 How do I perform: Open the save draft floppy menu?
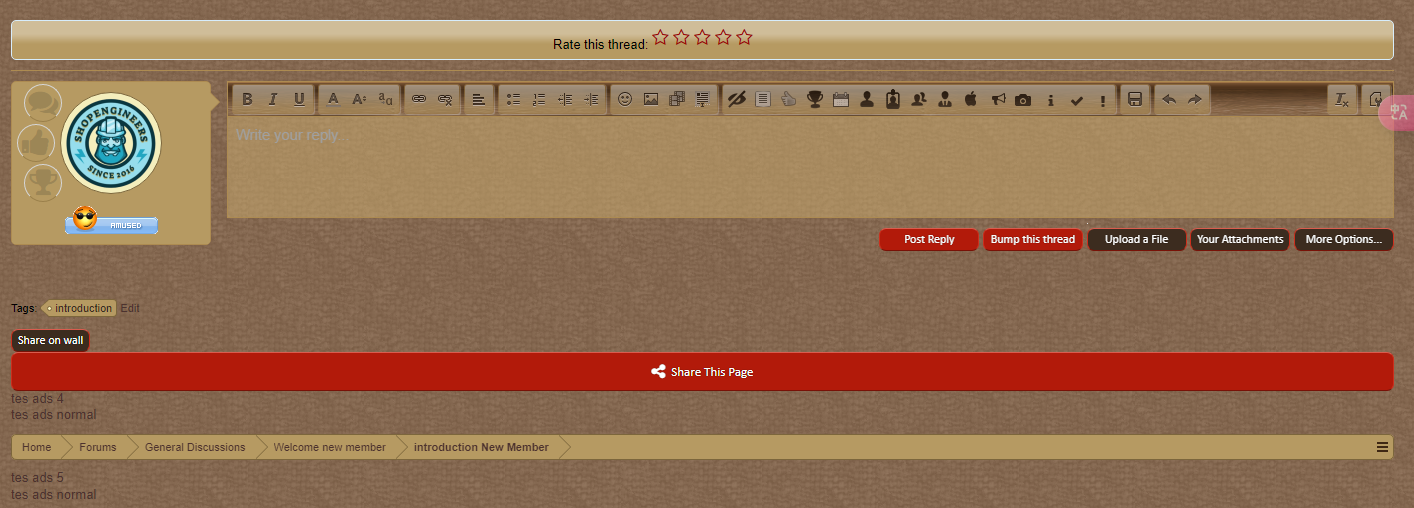coord(1135,99)
